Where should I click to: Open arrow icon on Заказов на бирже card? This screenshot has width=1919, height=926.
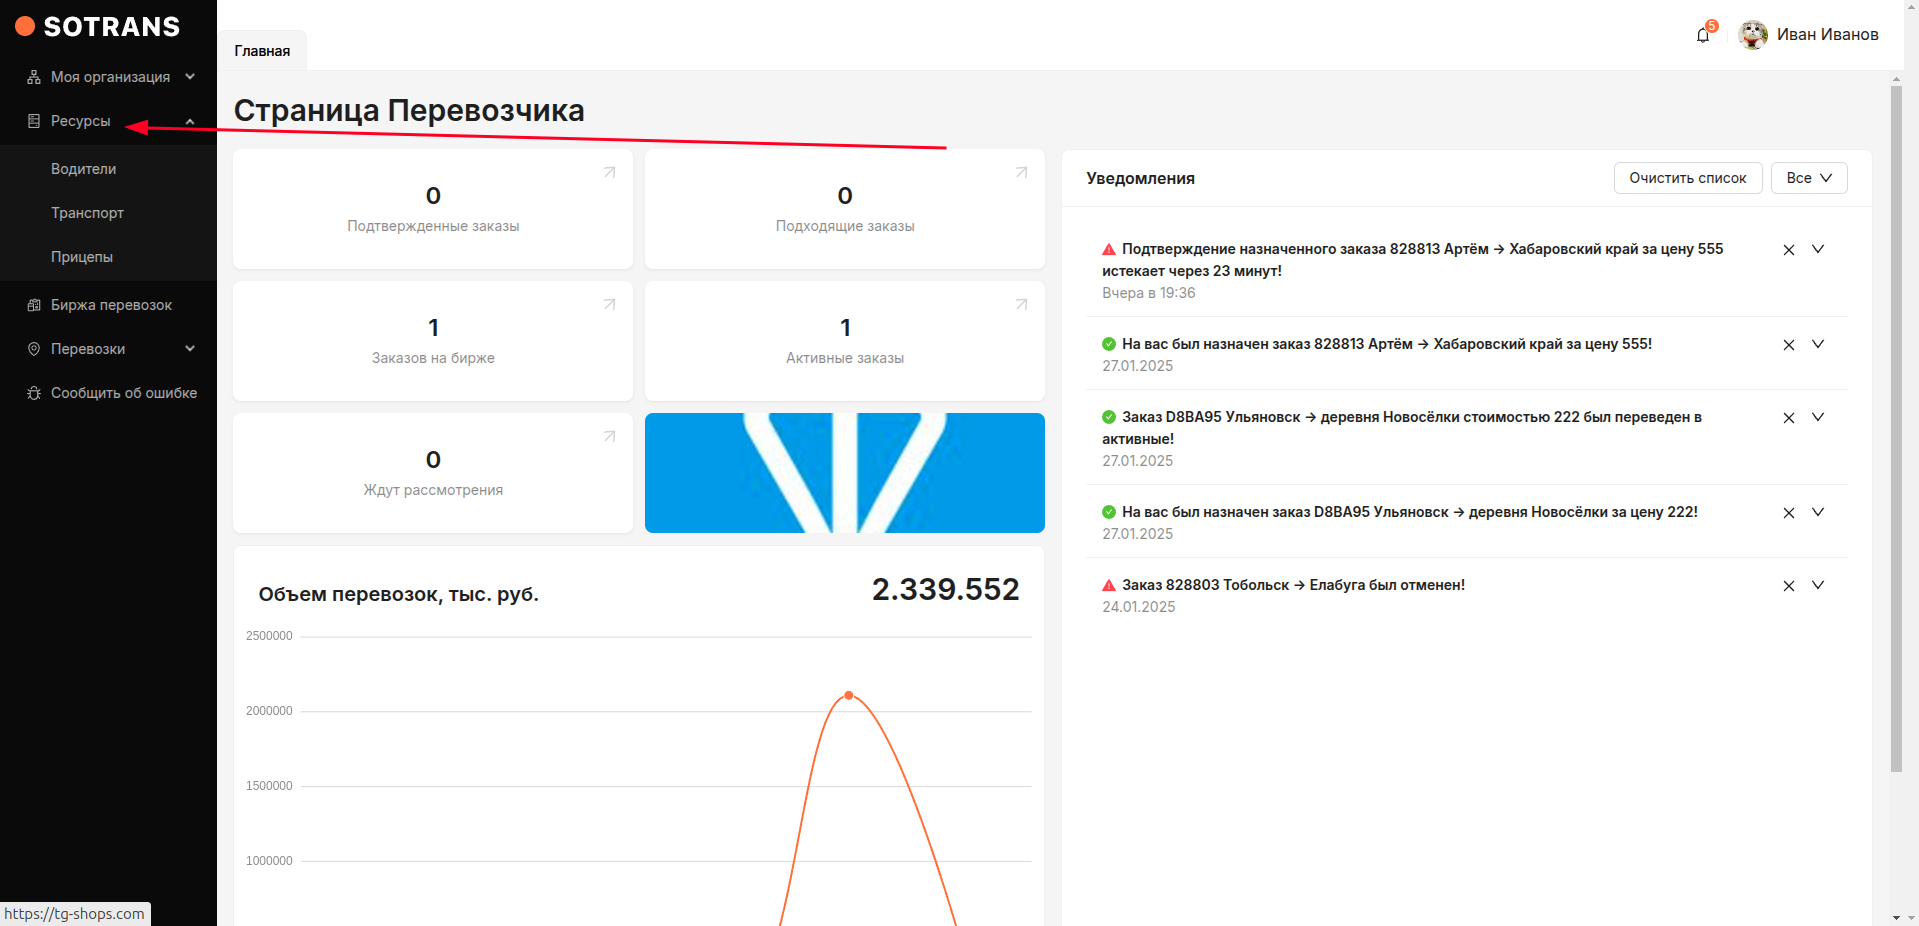(x=609, y=305)
